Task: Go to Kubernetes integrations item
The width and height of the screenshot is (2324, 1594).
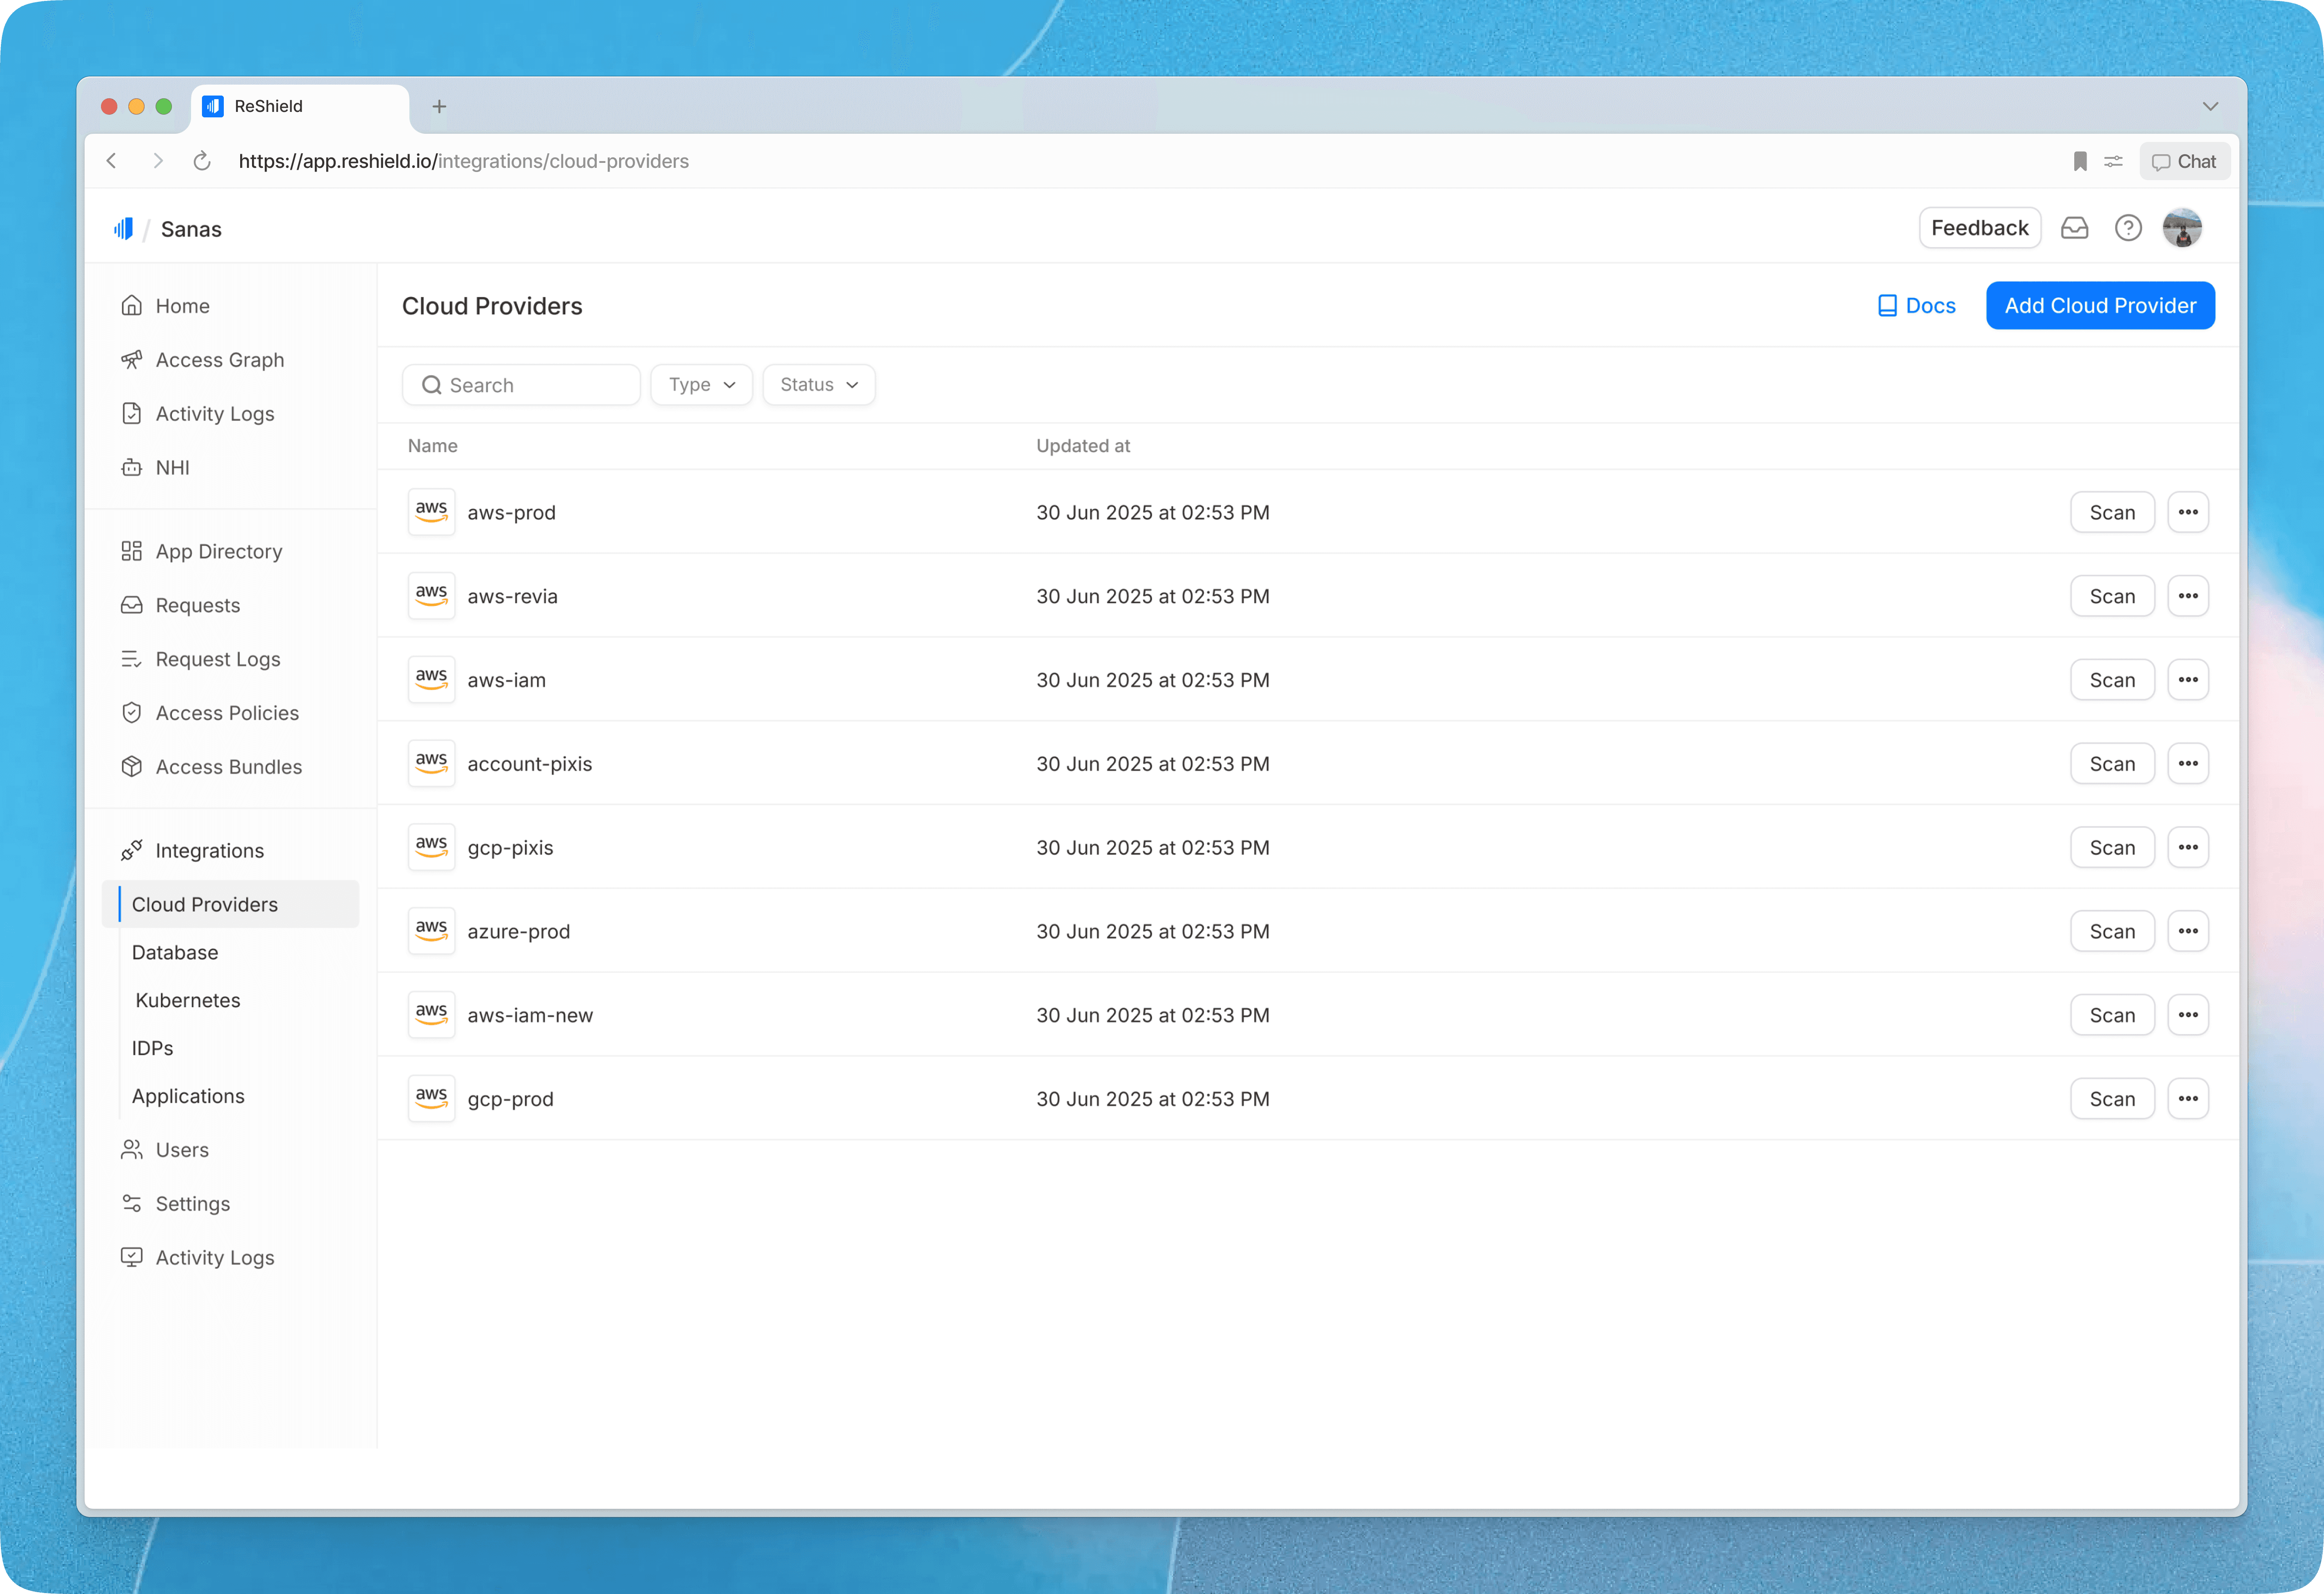Action: pyautogui.click(x=188, y=1000)
